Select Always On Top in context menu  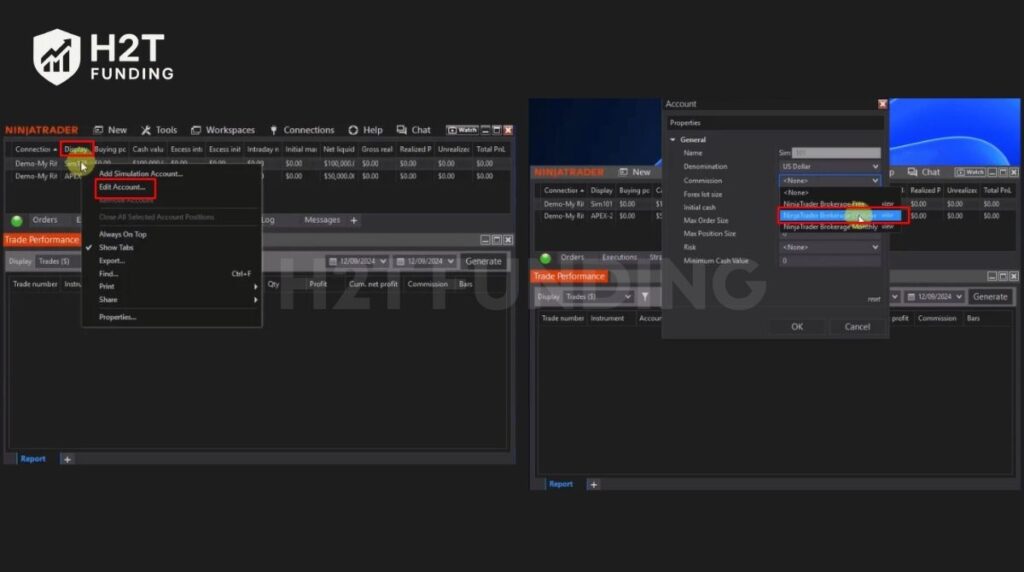click(123, 234)
